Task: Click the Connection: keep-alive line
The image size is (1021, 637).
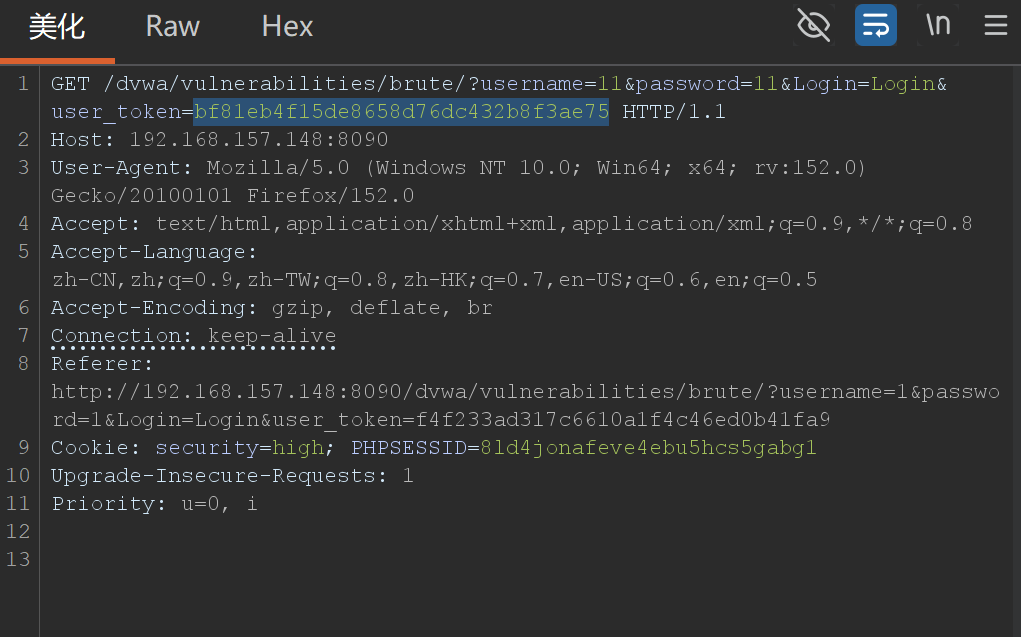Action: click(x=193, y=335)
